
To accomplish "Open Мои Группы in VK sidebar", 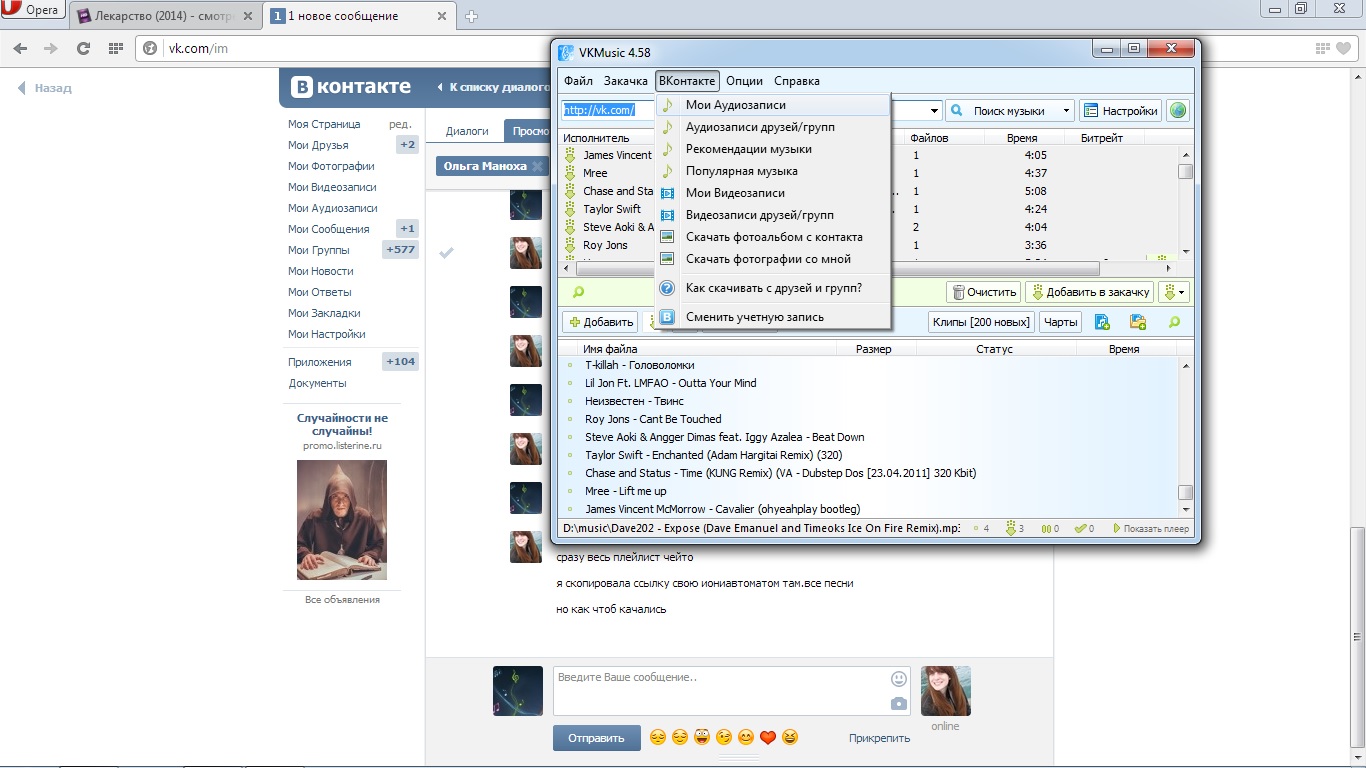I will click(x=319, y=250).
